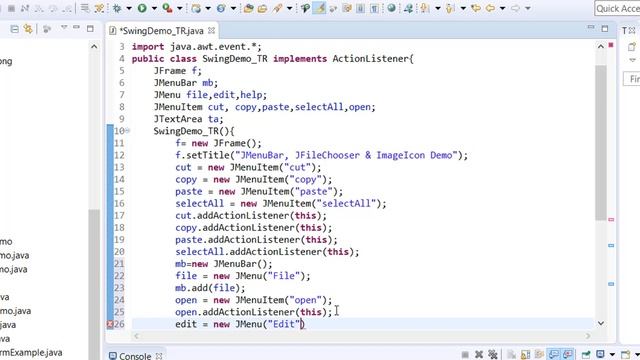
Task: Click the Pin Console icon
Action: click(x=586, y=355)
